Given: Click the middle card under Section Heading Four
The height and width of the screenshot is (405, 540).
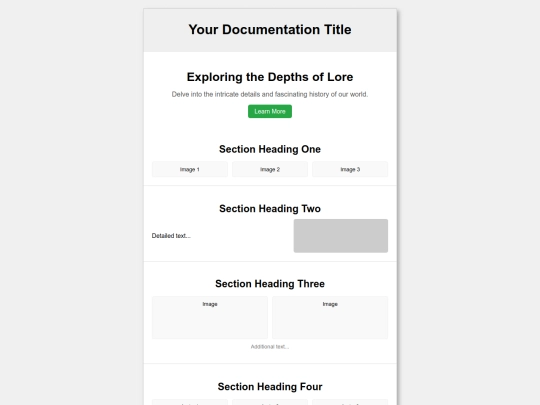Looking at the screenshot, I should tap(270, 402).
